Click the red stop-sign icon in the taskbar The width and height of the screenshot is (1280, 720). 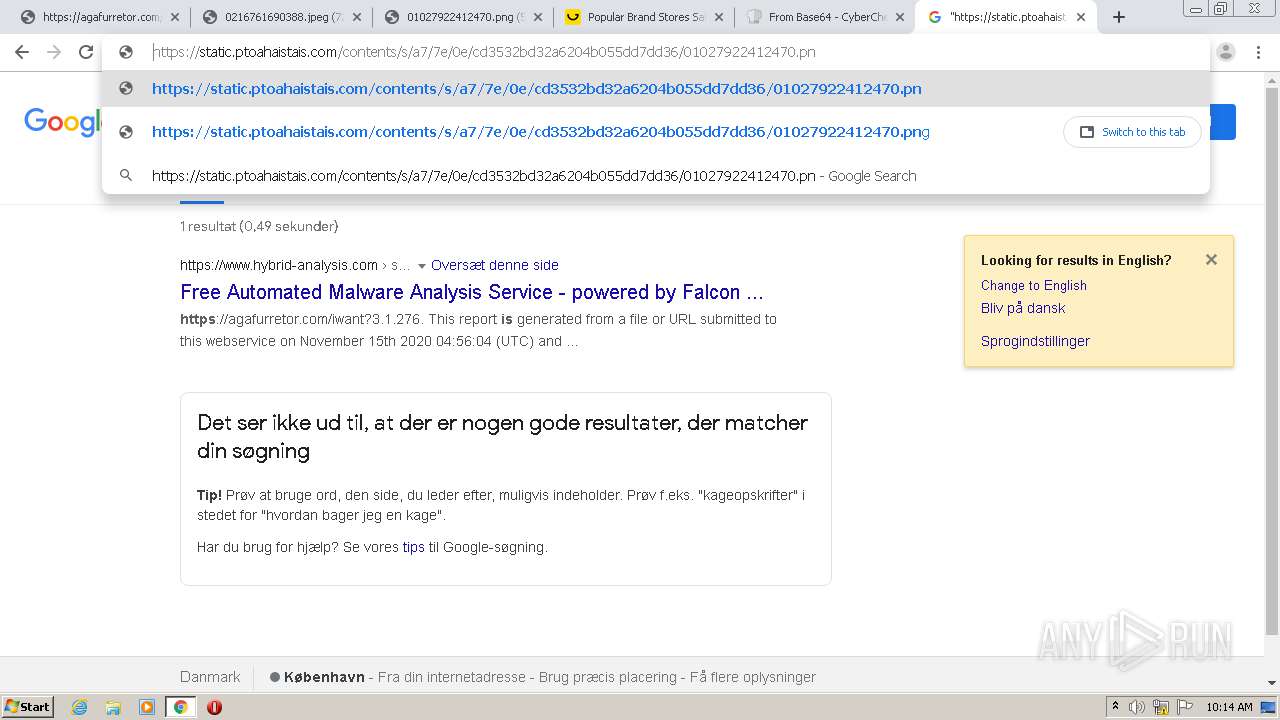point(214,707)
